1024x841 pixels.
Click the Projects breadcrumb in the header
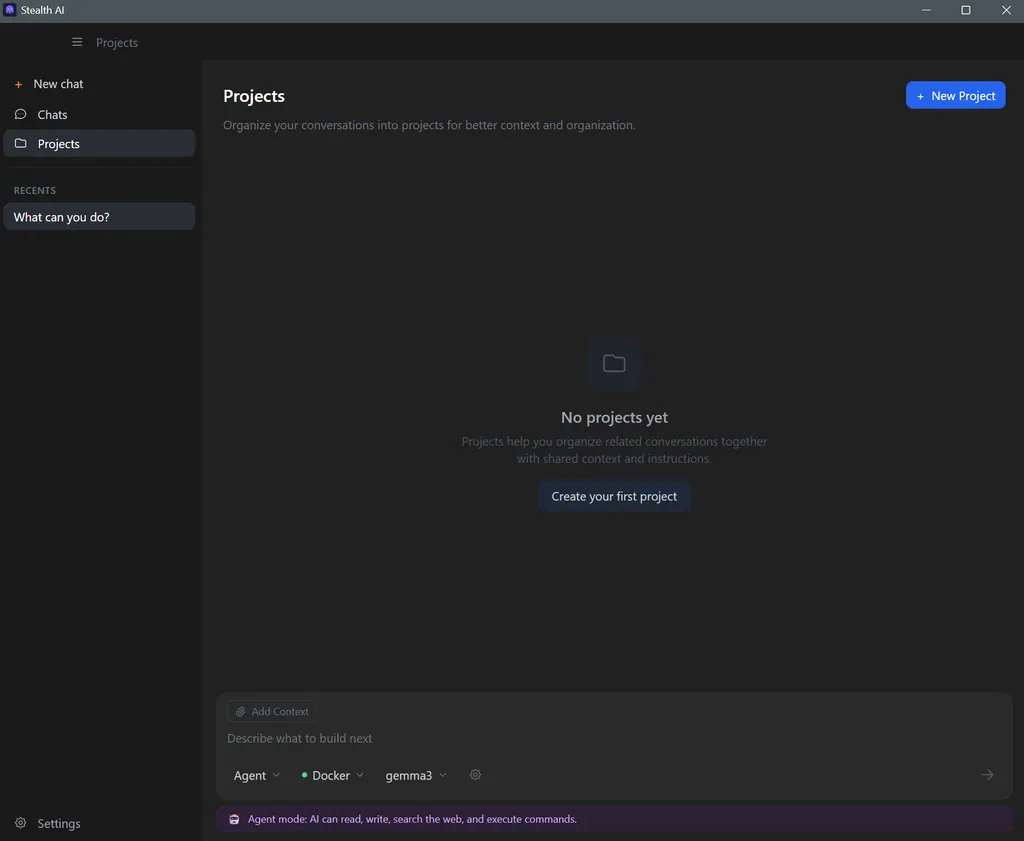click(x=117, y=42)
